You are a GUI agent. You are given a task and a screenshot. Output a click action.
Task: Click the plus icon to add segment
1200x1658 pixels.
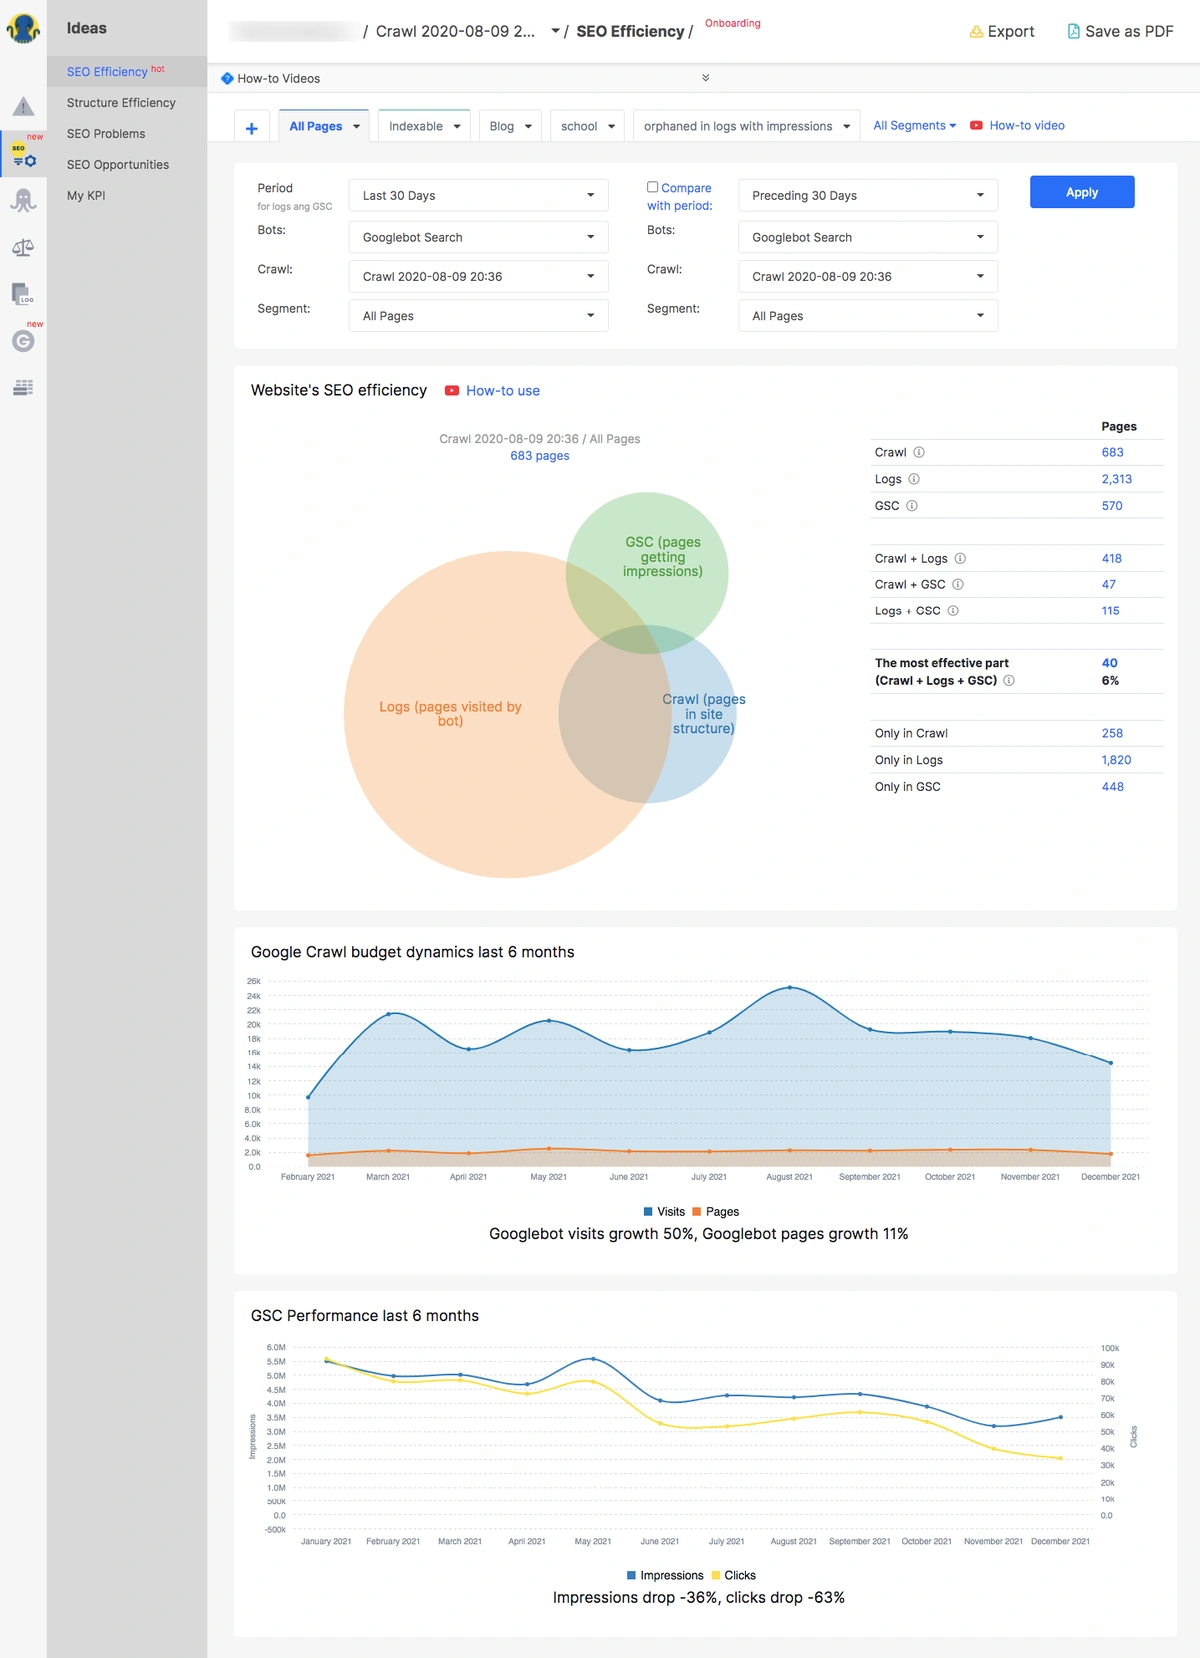point(251,128)
